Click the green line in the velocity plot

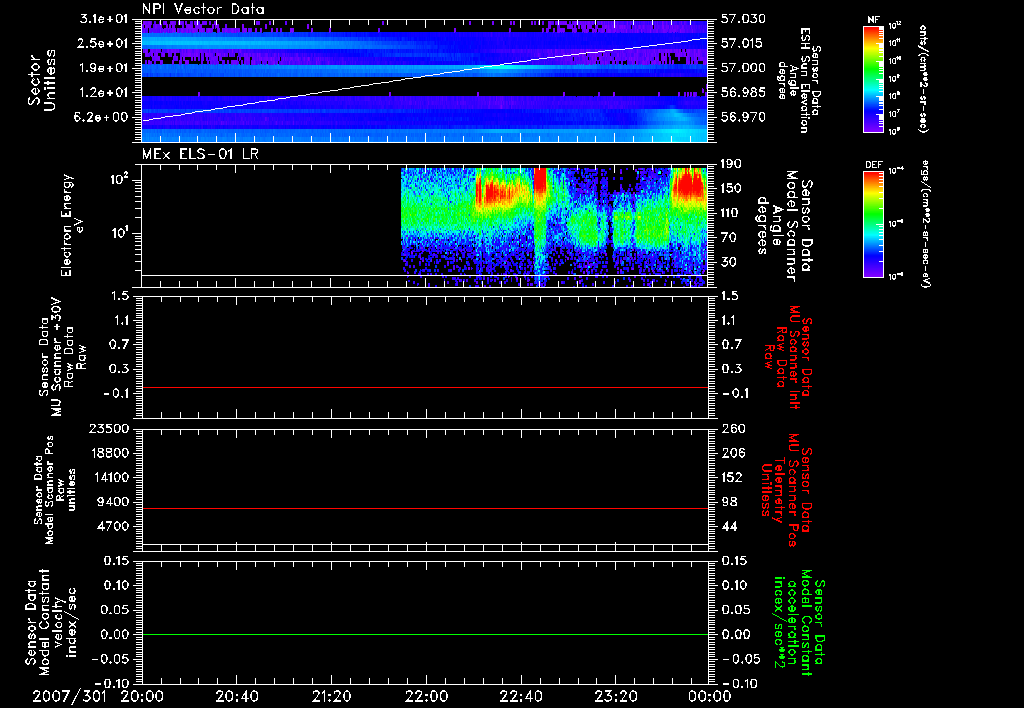click(x=425, y=634)
